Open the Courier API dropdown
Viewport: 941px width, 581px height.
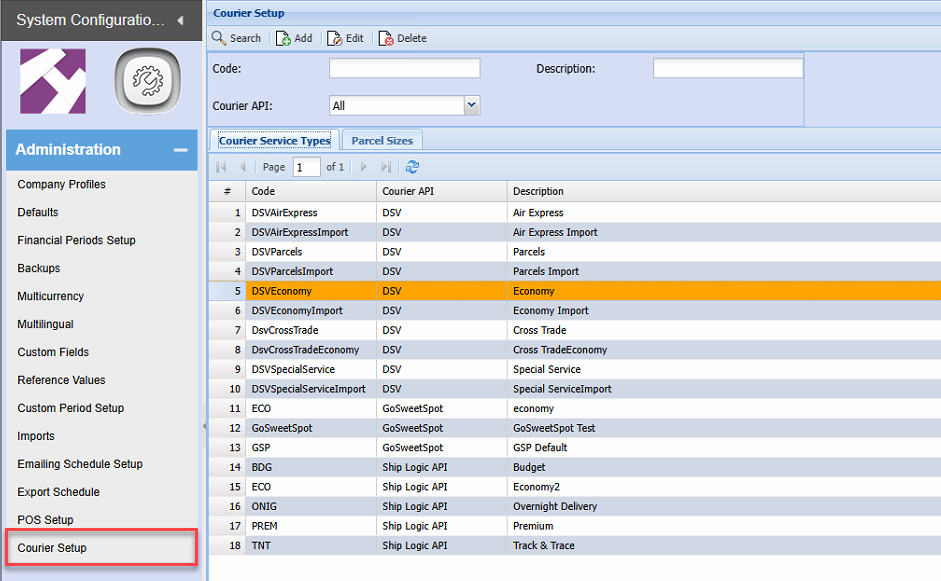pos(472,105)
